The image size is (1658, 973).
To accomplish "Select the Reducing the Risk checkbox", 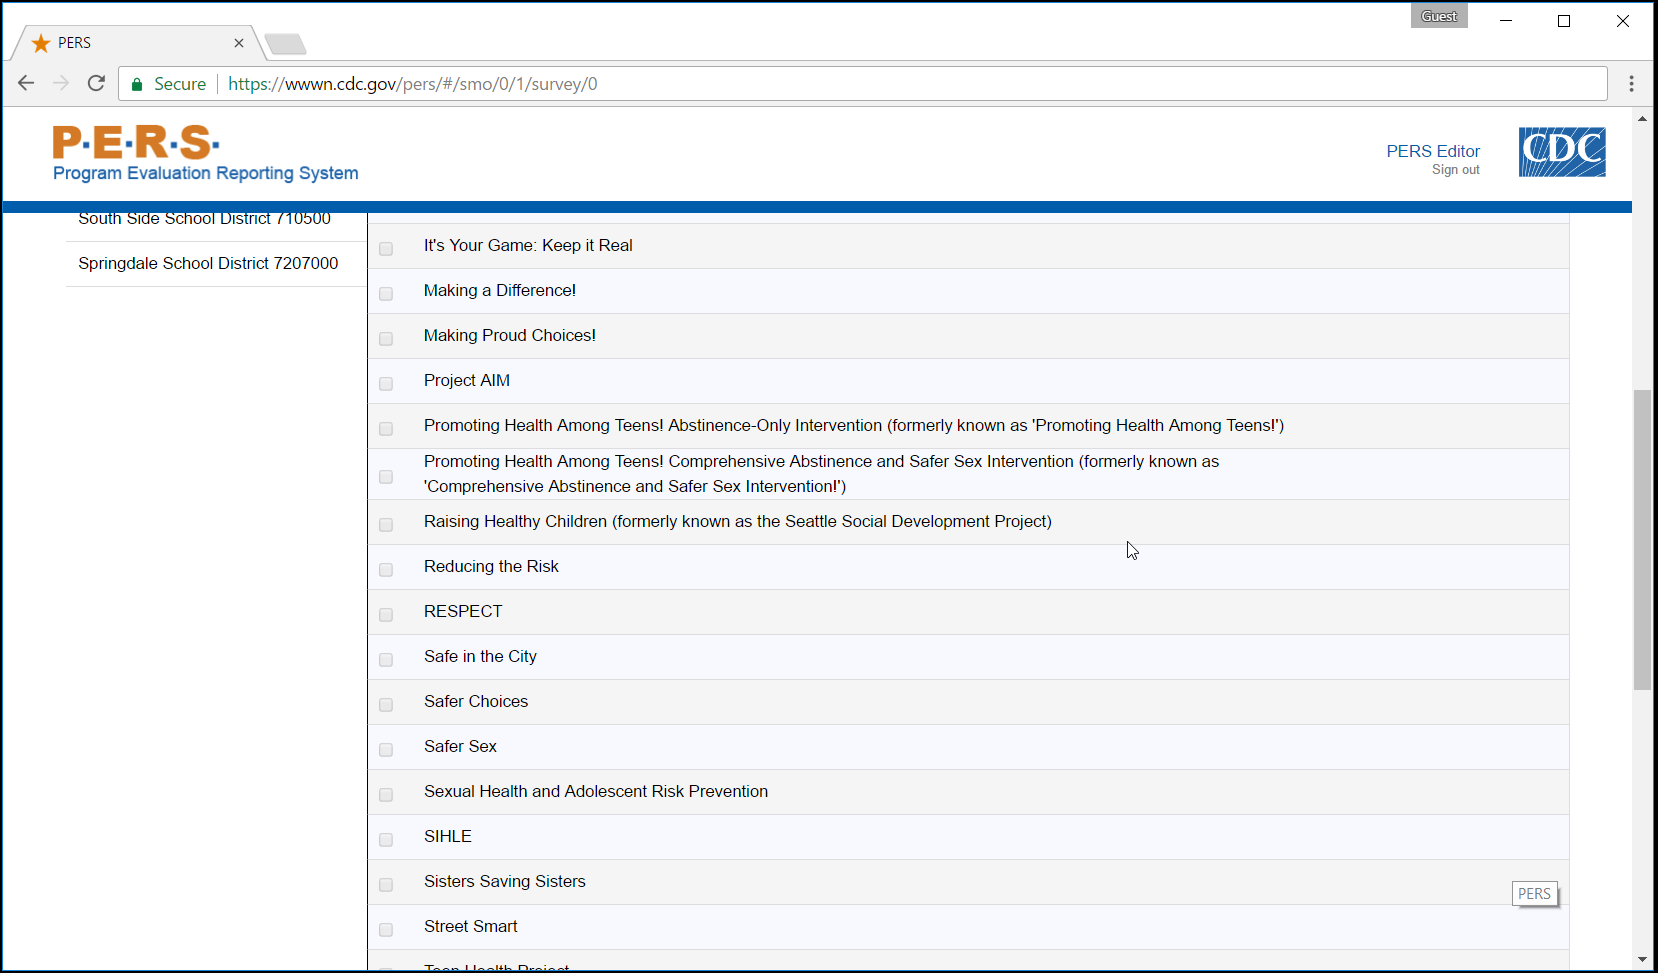I will coord(386,569).
